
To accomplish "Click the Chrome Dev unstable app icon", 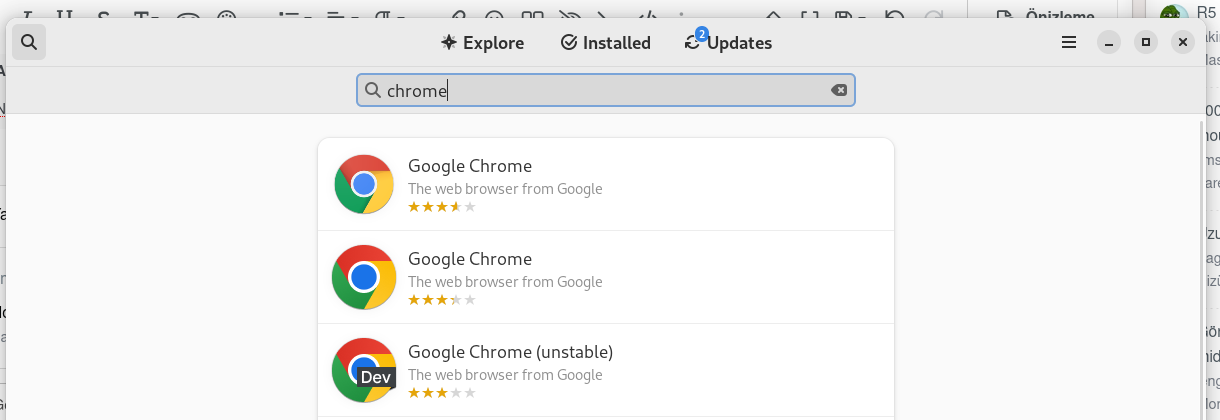I will click(x=364, y=370).
